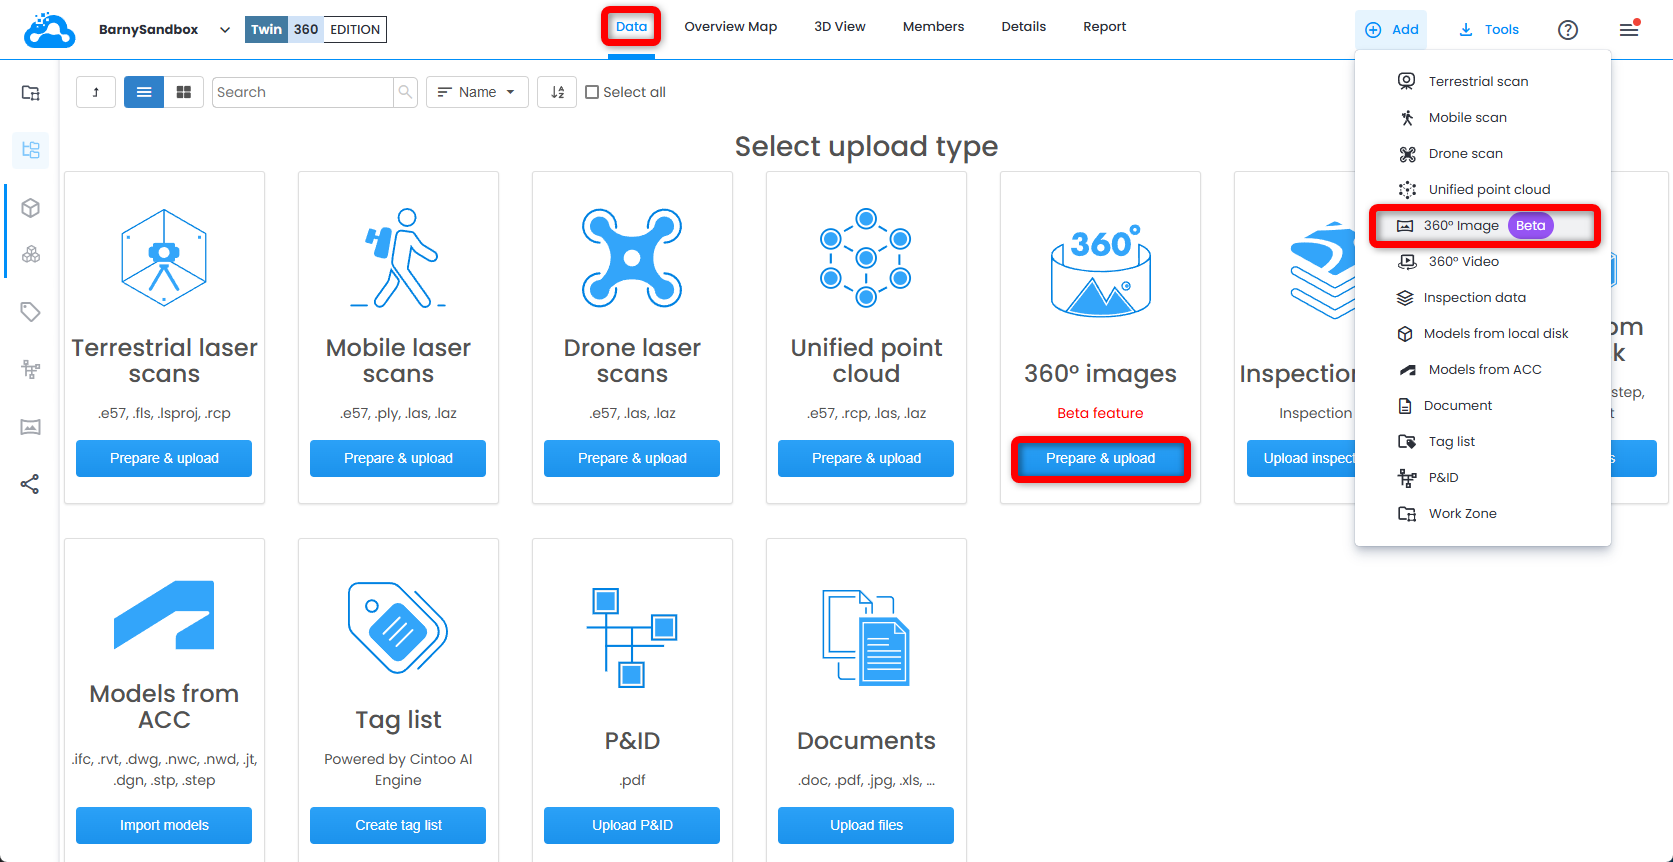Focus the Search input field
Viewport: 1673px width, 862px height.
[x=303, y=92]
